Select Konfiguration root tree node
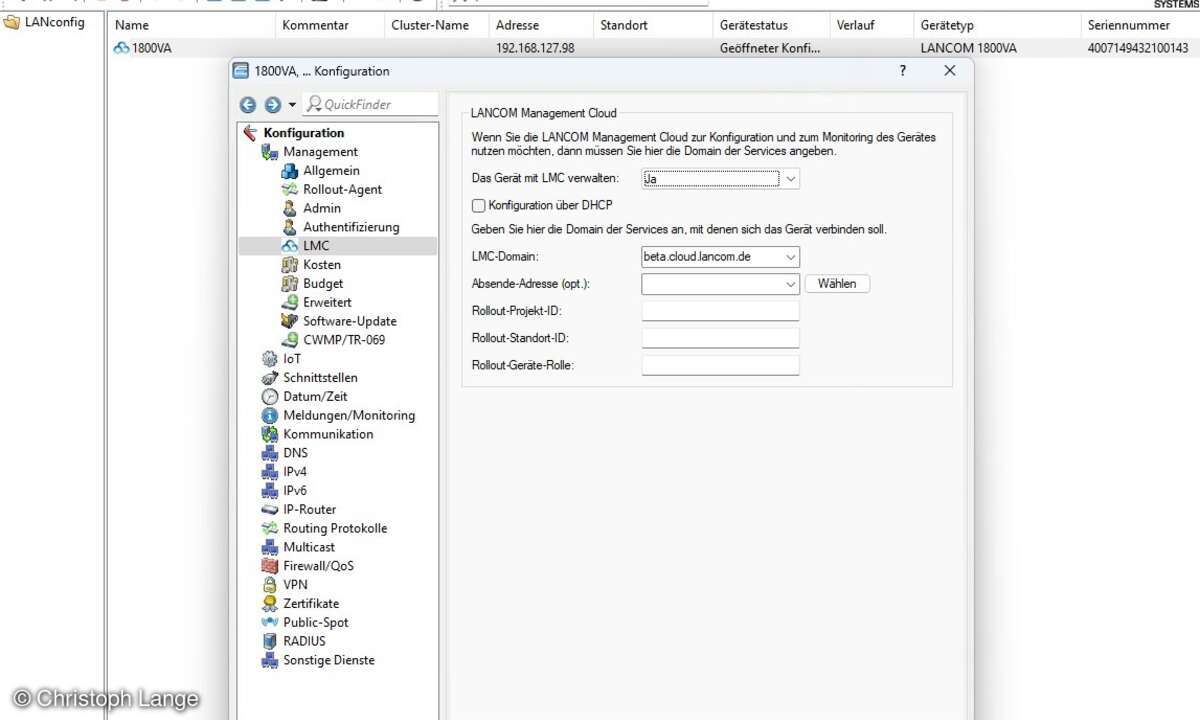This screenshot has width=1200, height=720. pyautogui.click(x=304, y=133)
